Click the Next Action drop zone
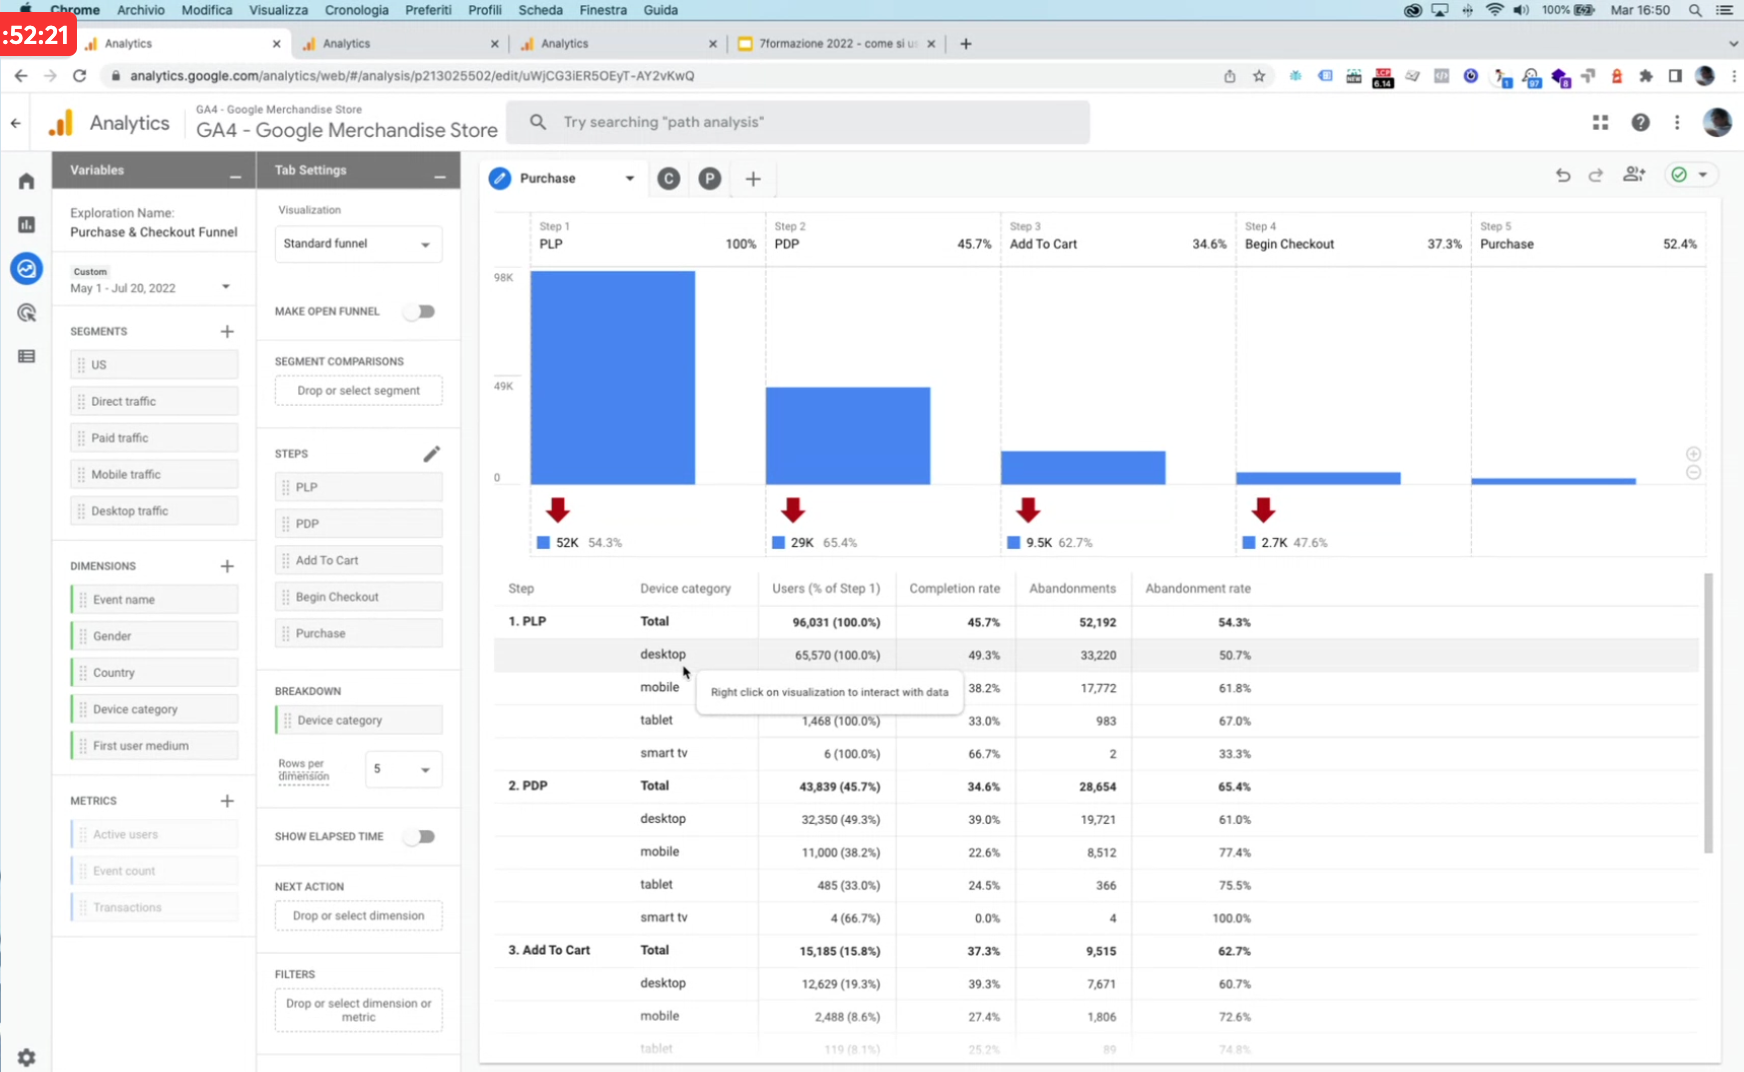Image resolution: width=1744 pixels, height=1072 pixels. pos(358,916)
